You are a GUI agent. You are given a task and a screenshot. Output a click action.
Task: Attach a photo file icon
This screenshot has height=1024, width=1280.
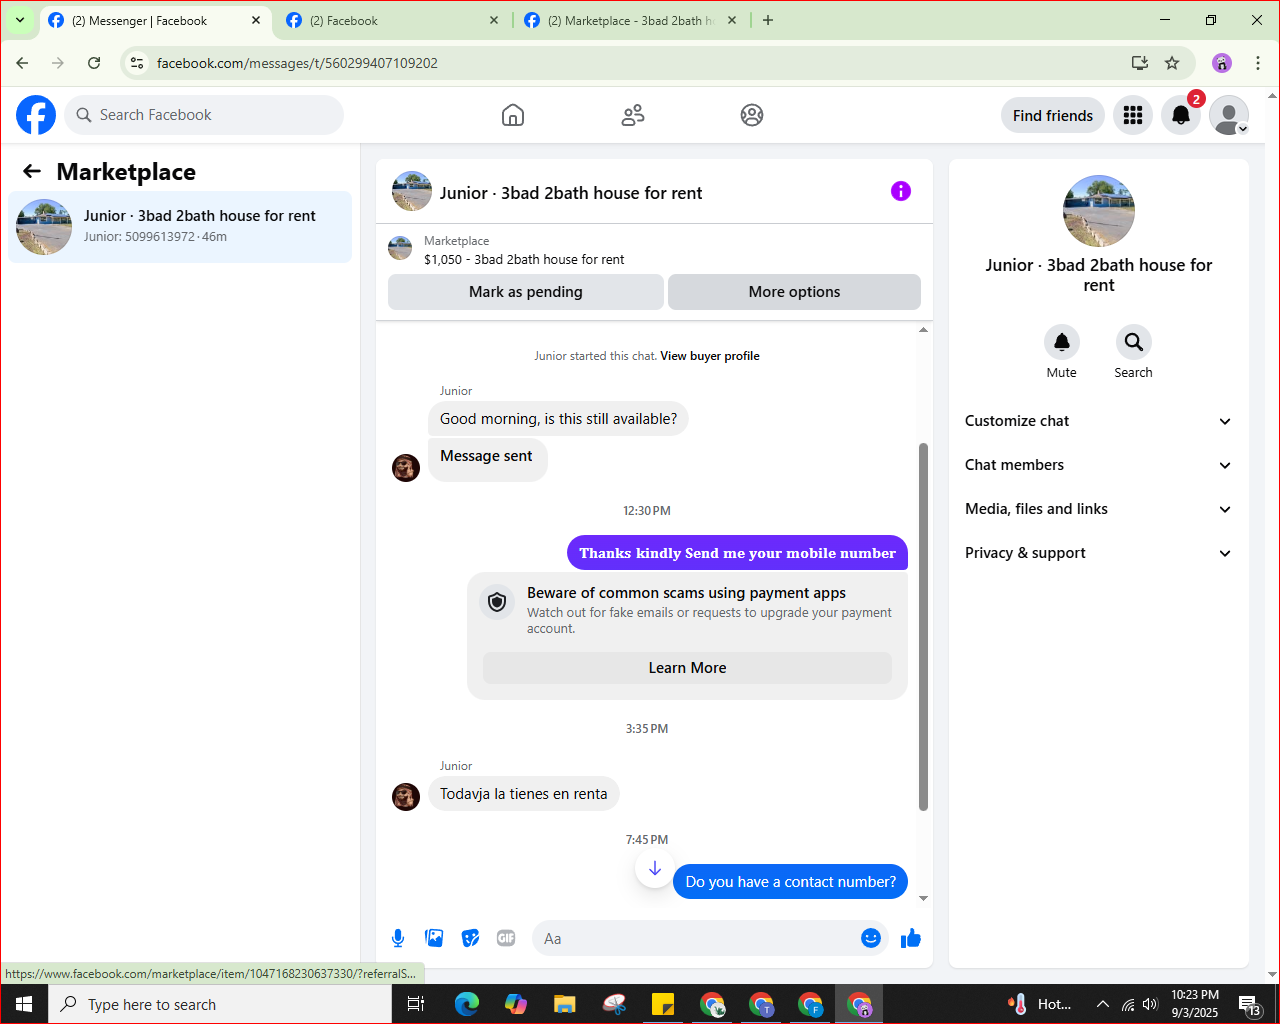434,938
